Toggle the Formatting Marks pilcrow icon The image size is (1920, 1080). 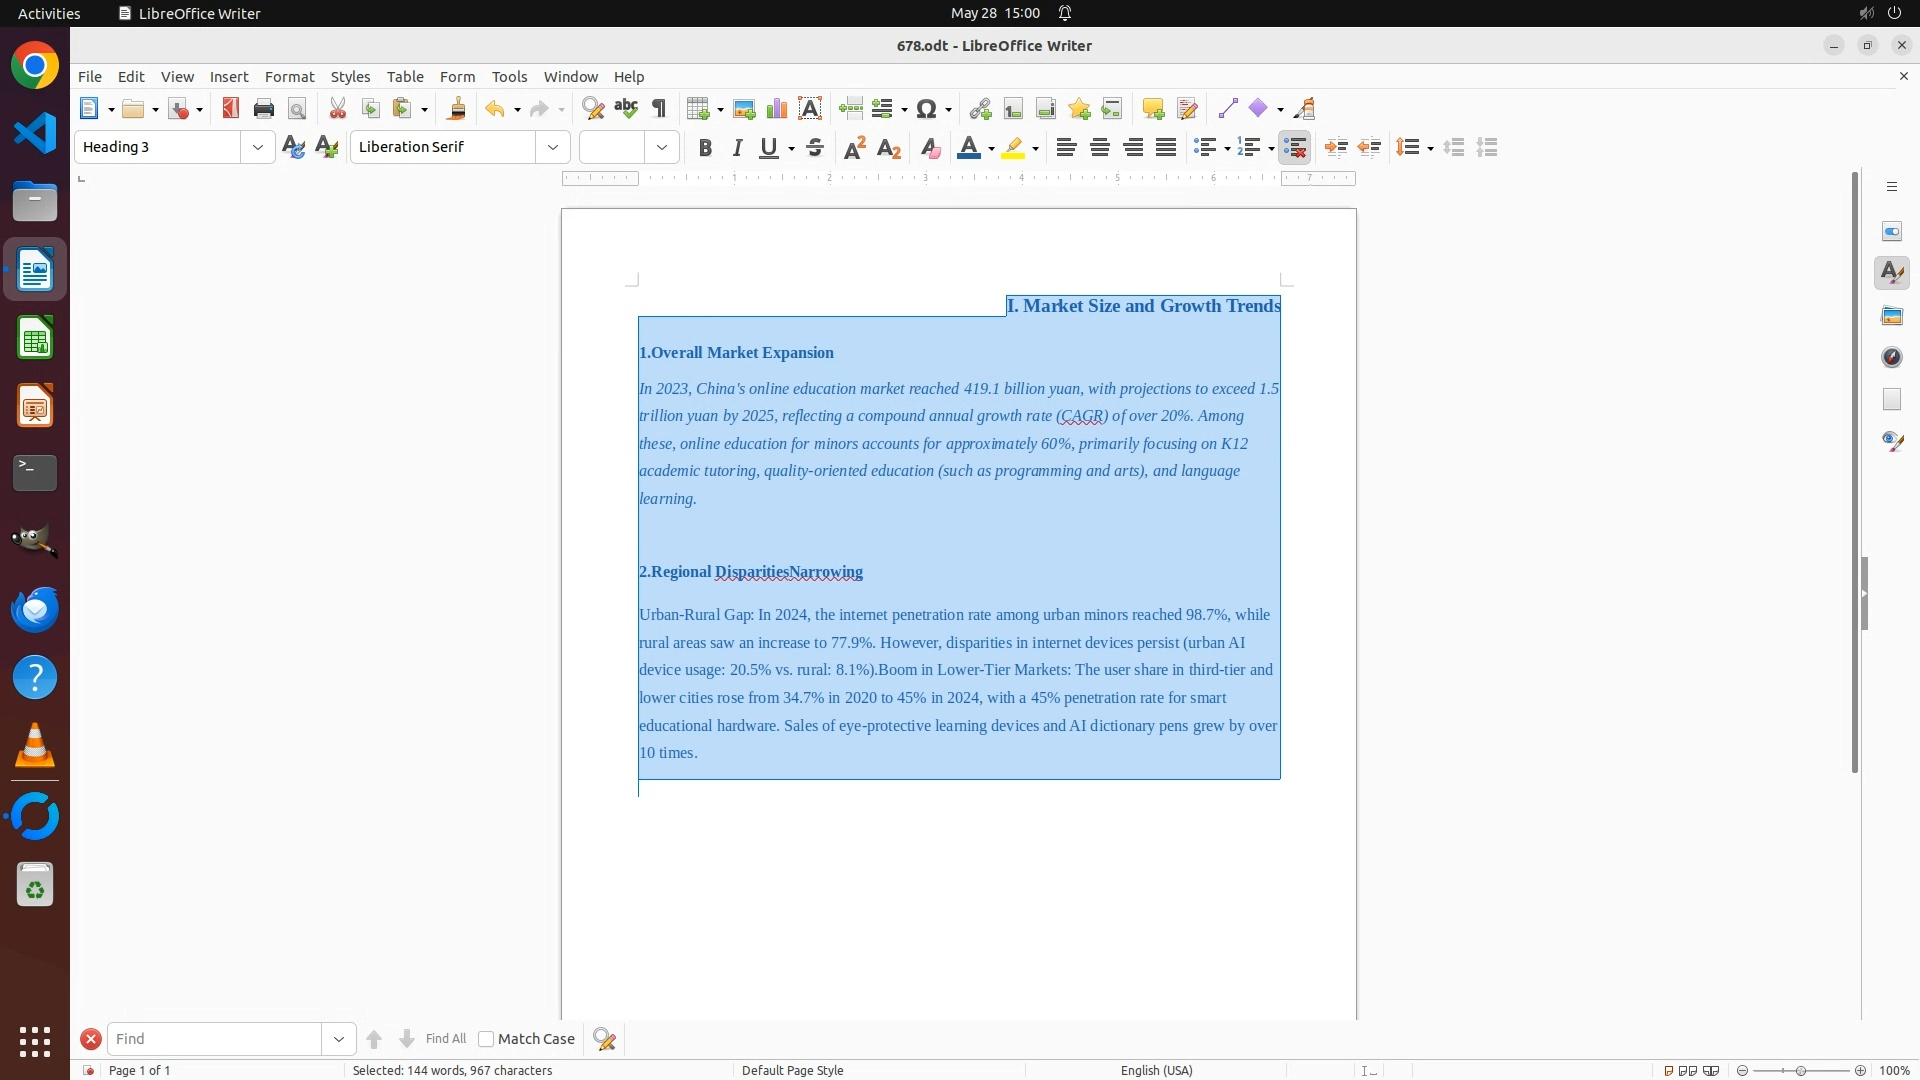point(659,109)
